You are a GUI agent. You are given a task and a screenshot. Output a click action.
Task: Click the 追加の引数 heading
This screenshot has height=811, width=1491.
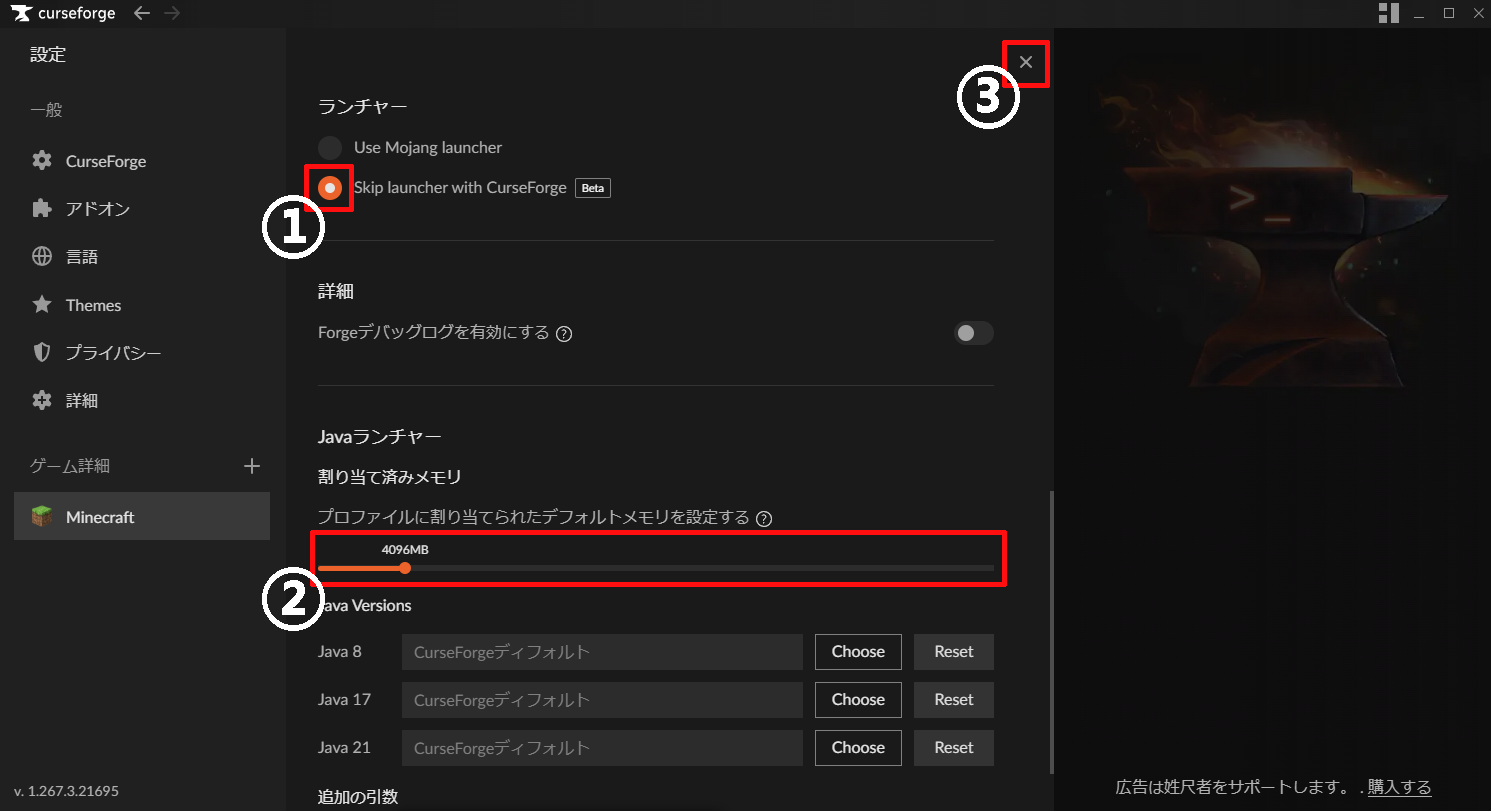point(358,797)
